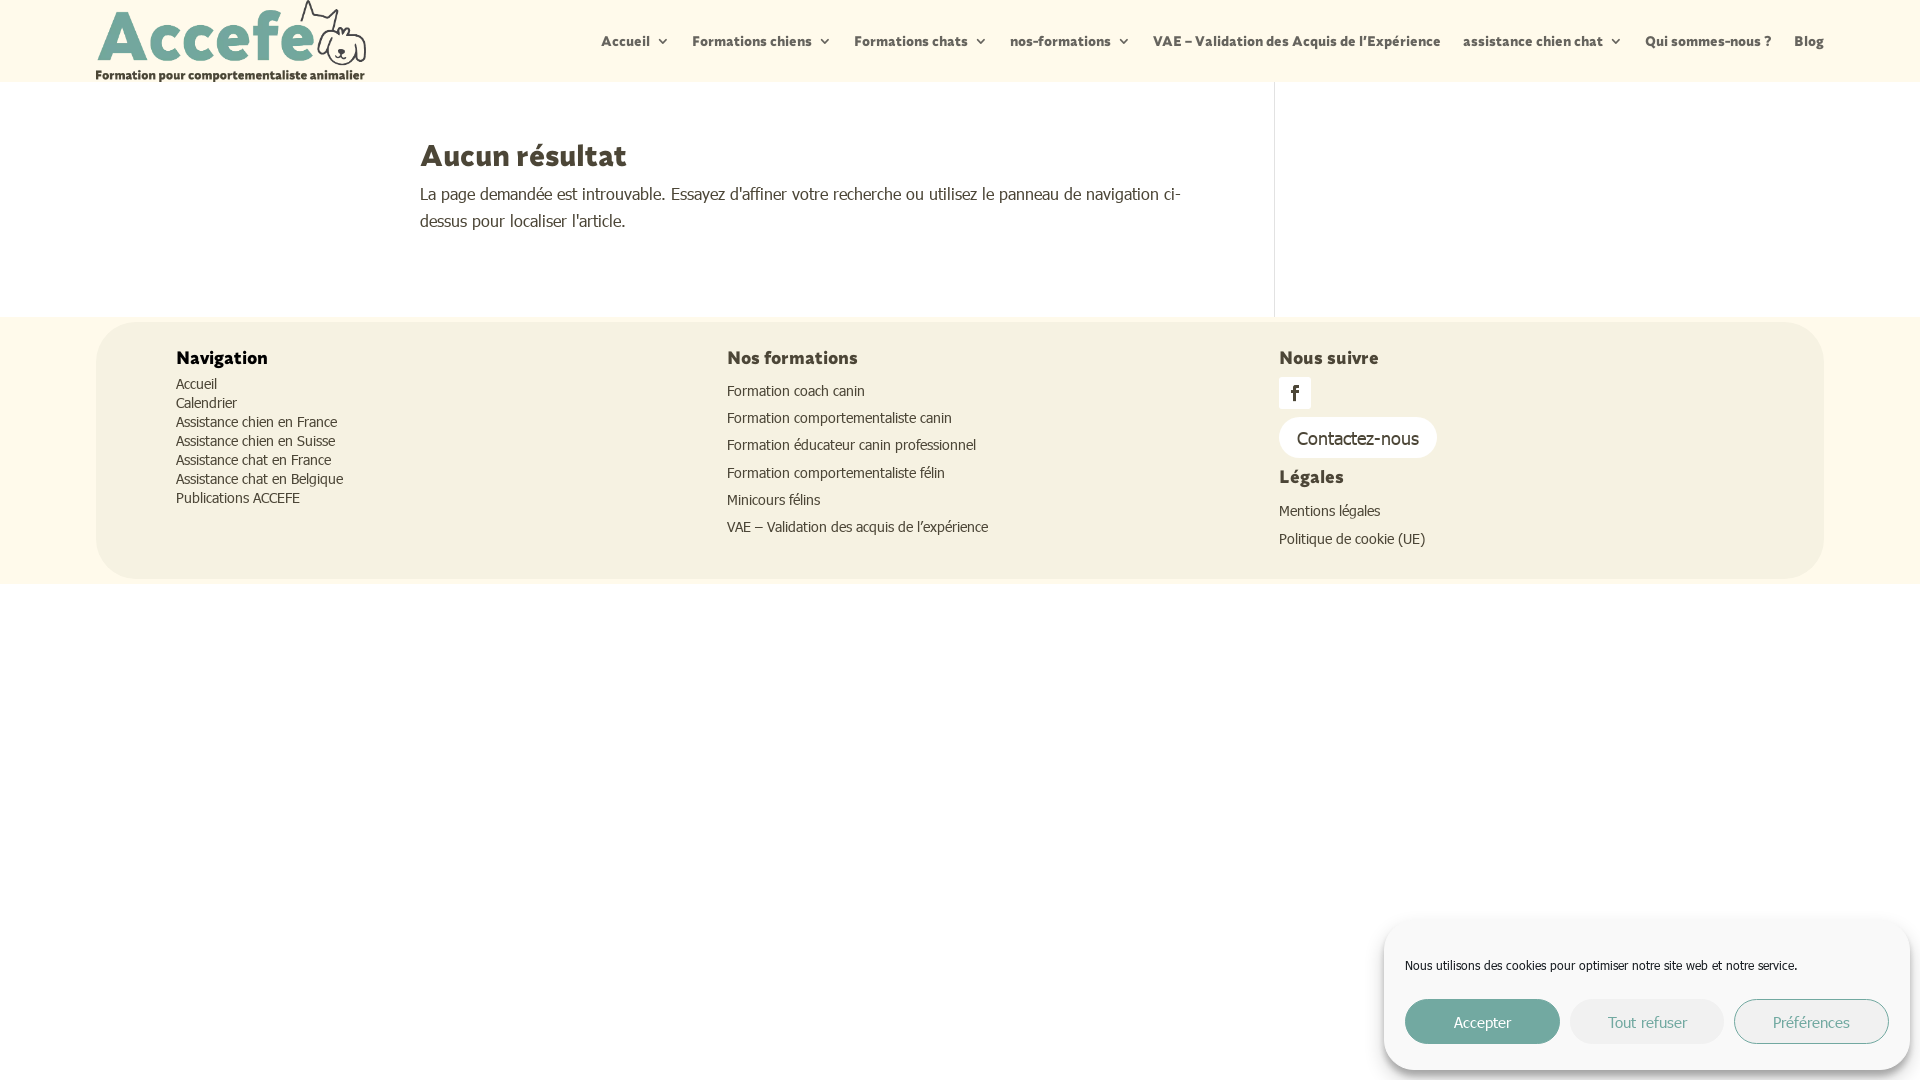
Task: Open VAE – Validation des Acquis page
Action: (x=1295, y=41)
